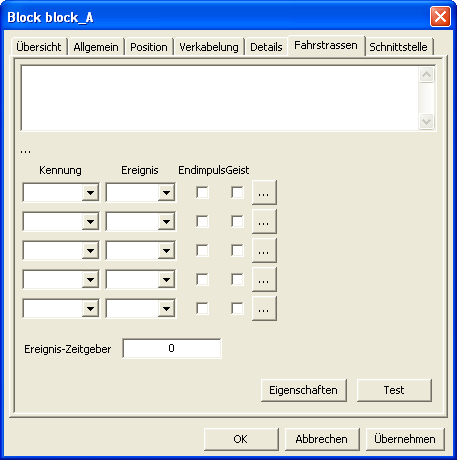The height and width of the screenshot is (460, 457).
Task: Check the Geist checkbox in the last row
Action: [x=237, y=308]
